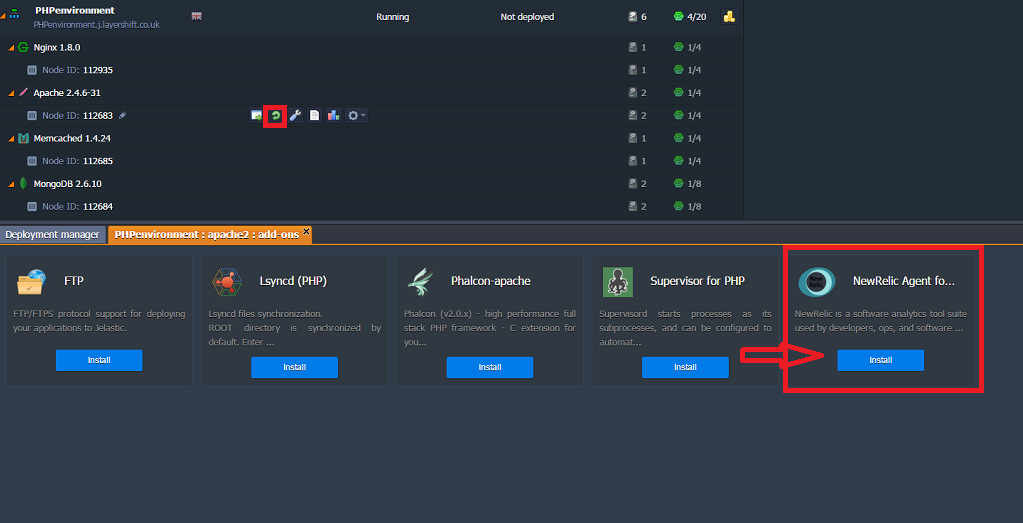Click disk usage icon in PHPenvironment row
The width and height of the screenshot is (1023, 523).
point(632,16)
